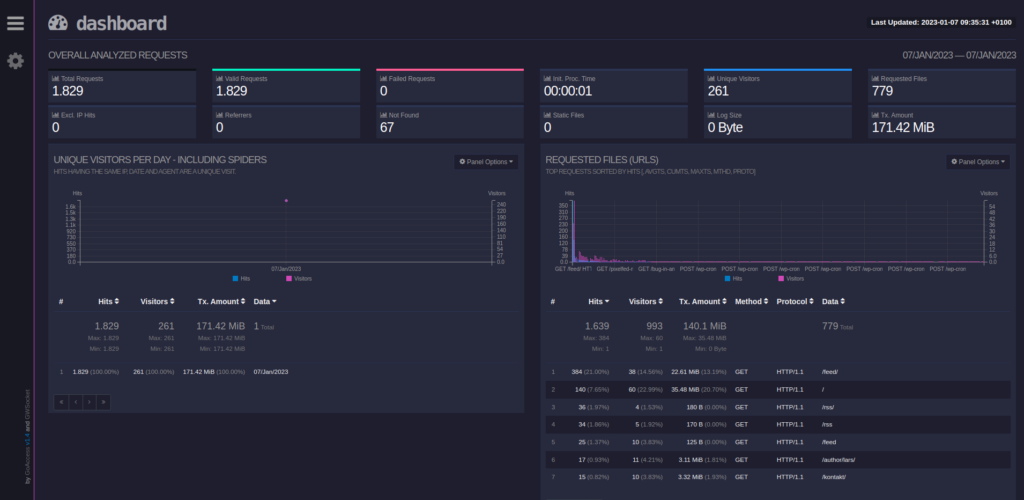Open the settings gear in sidebar
1024x500 pixels.
coord(15,61)
